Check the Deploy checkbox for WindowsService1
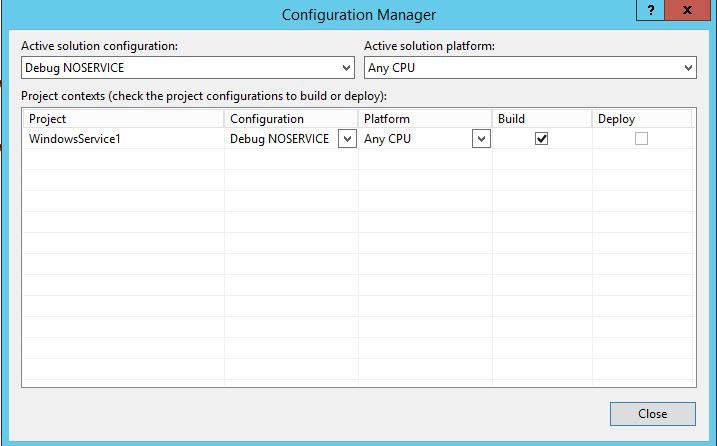The height and width of the screenshot is (446, 717). pos(641,139)
